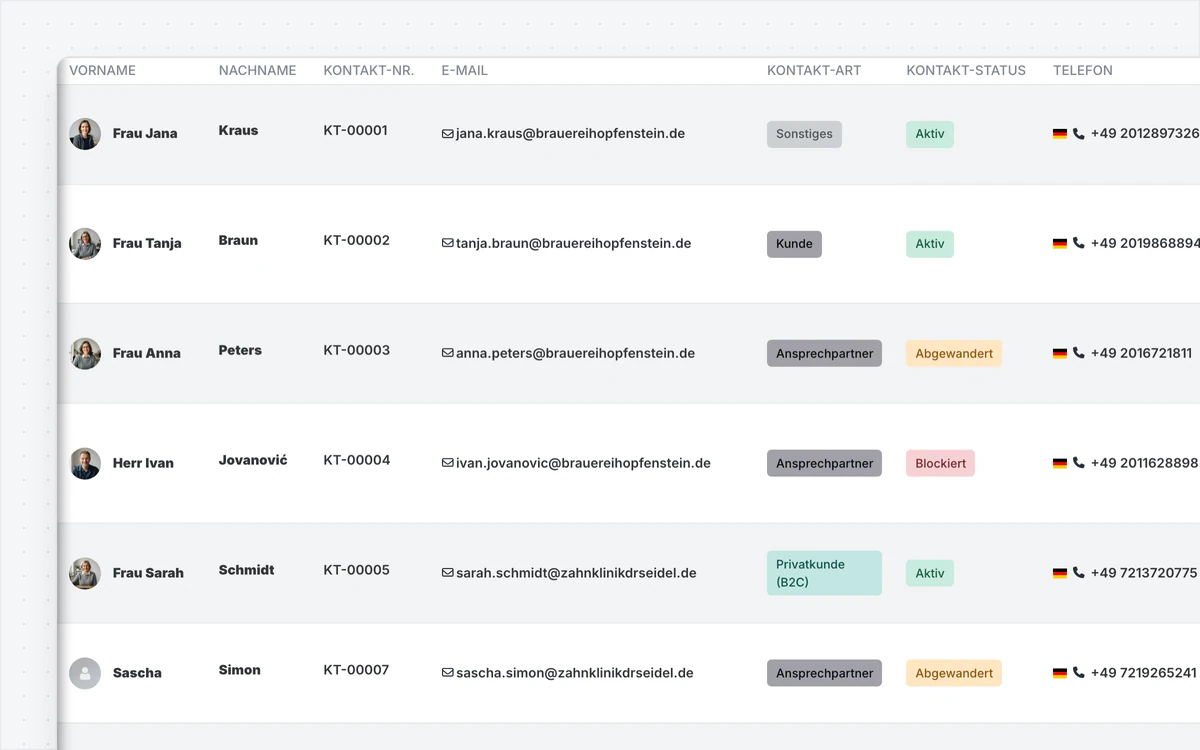The height and width of the screenshot is (750, 1200).
Task: Select the Privatkunde (B2C) badge
Action: [x=824, y=573]
